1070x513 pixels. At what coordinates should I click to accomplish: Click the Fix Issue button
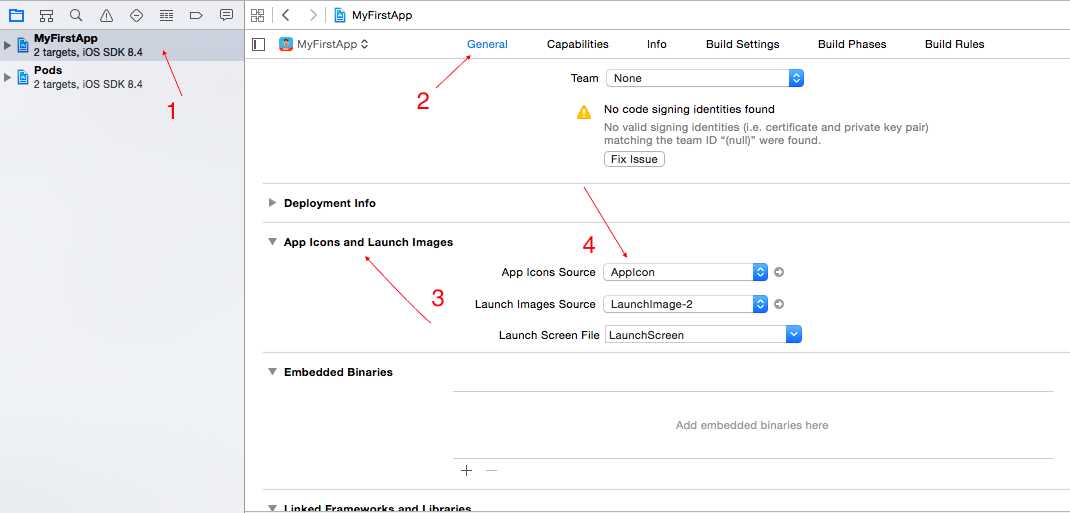click(x=634, y=159)
